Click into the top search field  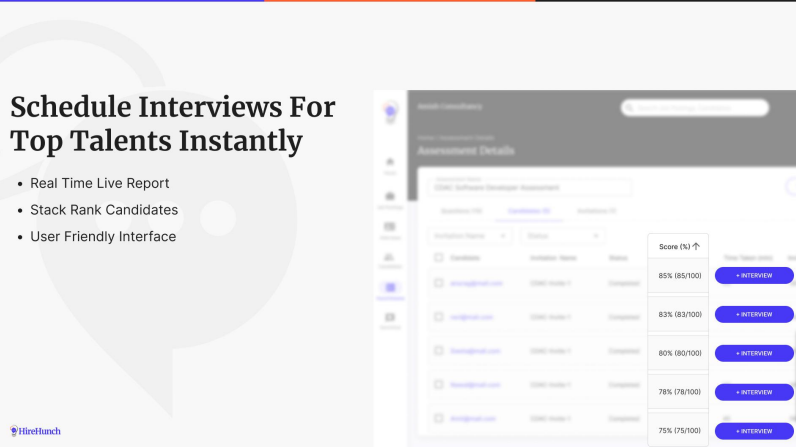pos(695,108)
